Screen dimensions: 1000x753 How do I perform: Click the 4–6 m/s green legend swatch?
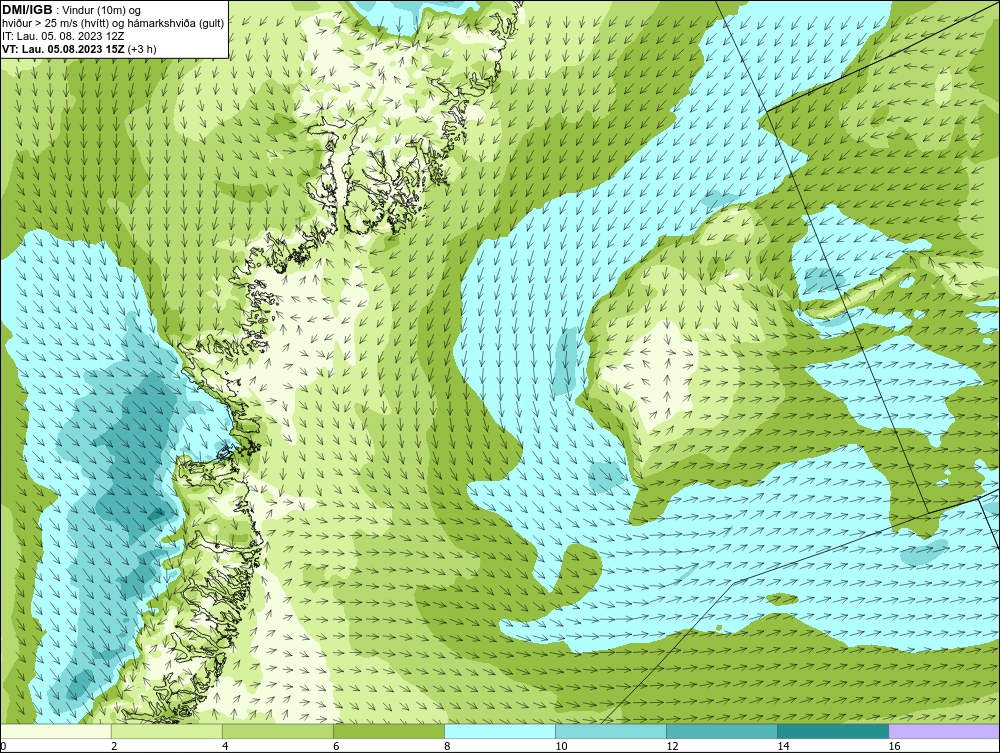(x=278, y=731)
